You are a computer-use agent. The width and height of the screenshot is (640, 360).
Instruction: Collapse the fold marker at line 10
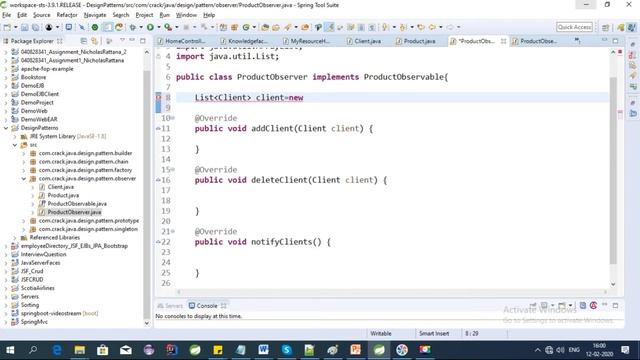click(173, 118)
